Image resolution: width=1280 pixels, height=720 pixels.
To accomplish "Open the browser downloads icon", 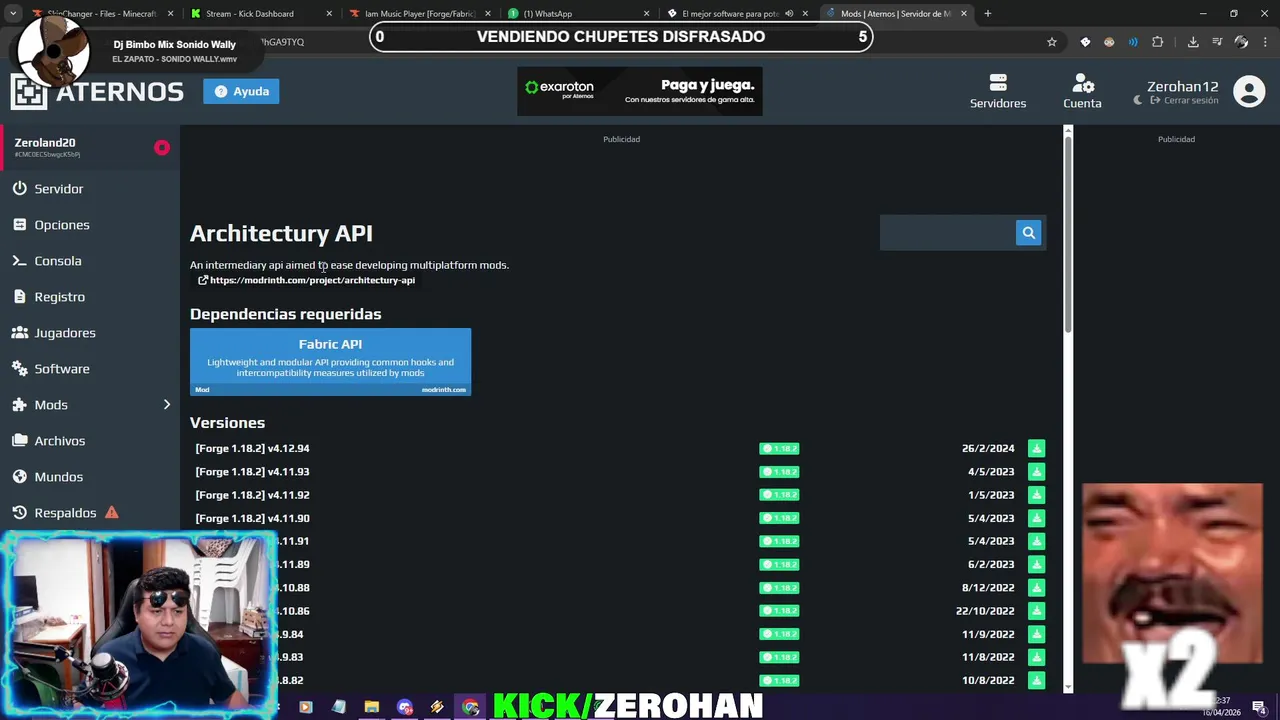I will point(1193,42).
